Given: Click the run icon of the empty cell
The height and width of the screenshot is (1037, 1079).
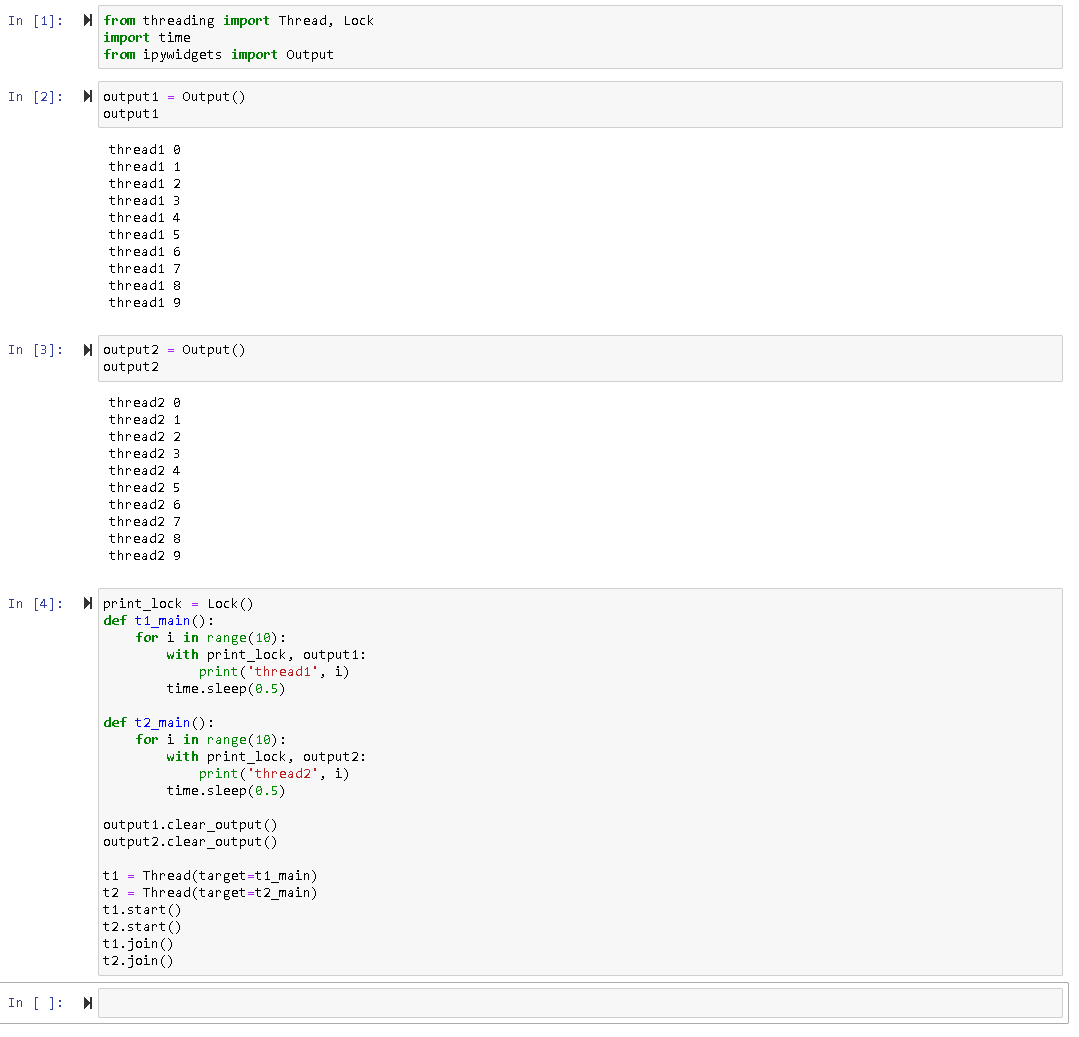Looking at the screenshot, I should pyautogui.click(x=88, y=1003).
